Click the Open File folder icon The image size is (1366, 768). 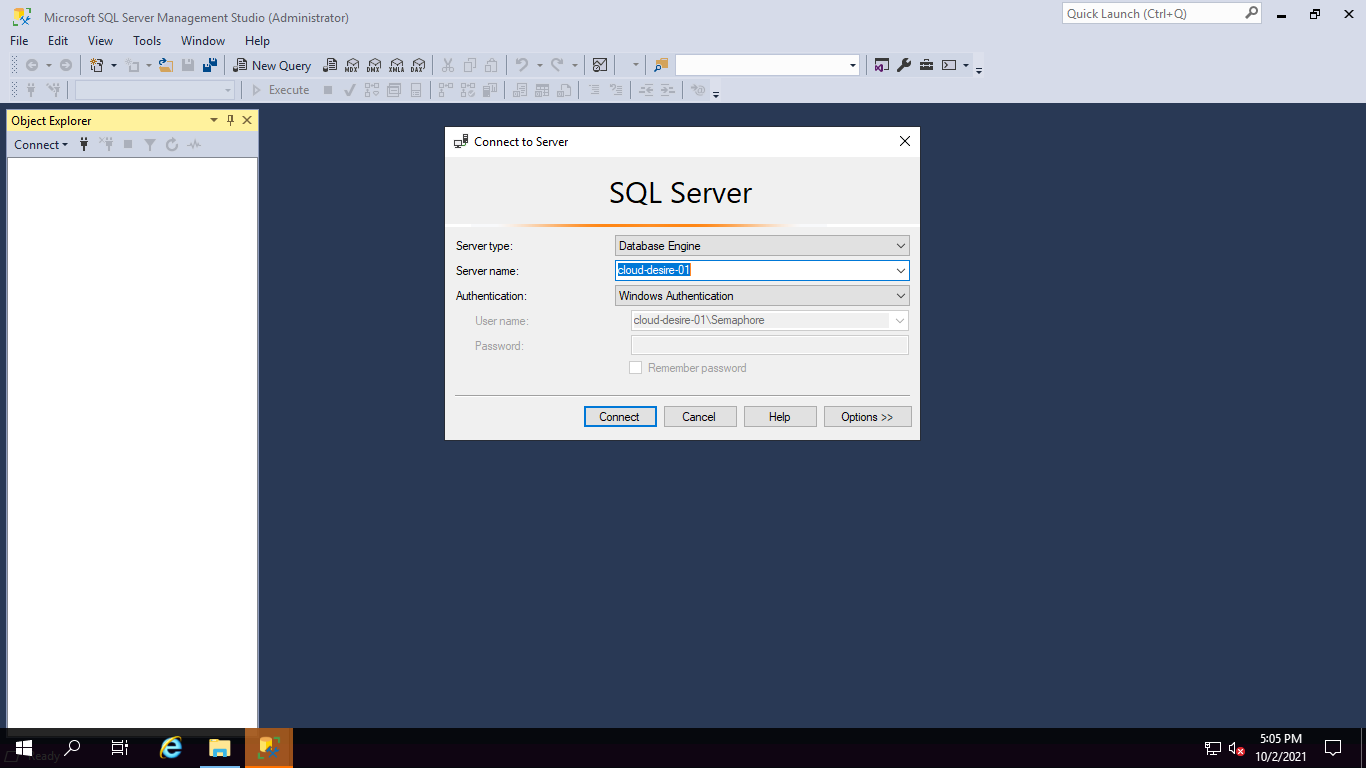coord(166,65)
